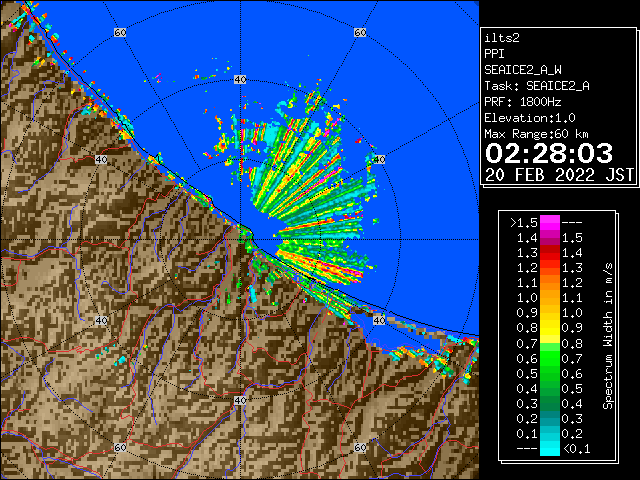640x480 pixels.
Task: Click the "PRF: 1800Hz" value
Action: [x=522, y=102]
